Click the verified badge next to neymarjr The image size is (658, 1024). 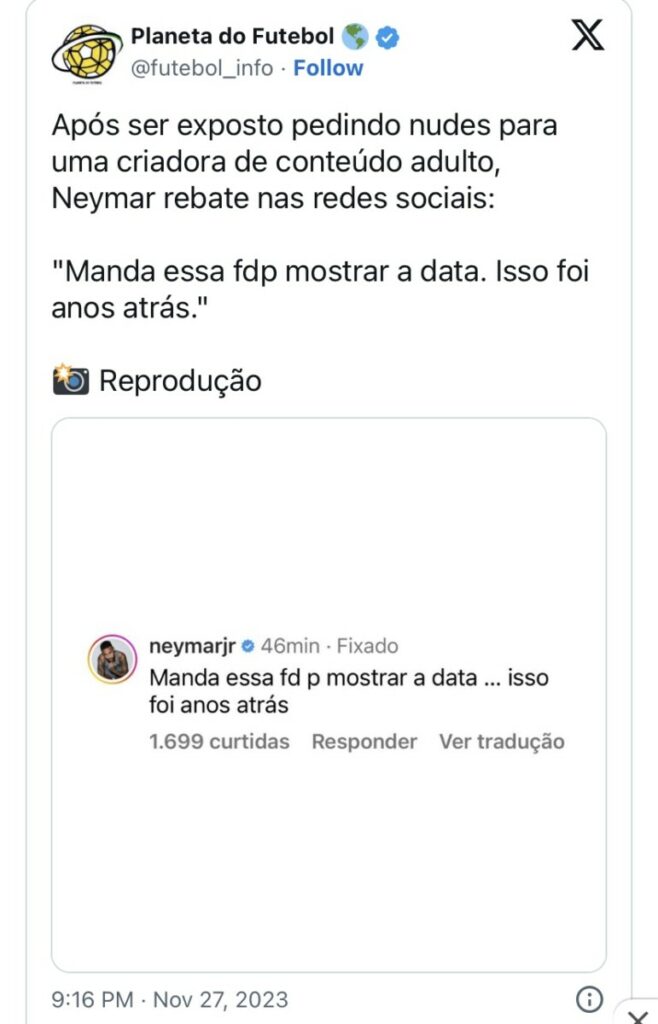point(248,646)
